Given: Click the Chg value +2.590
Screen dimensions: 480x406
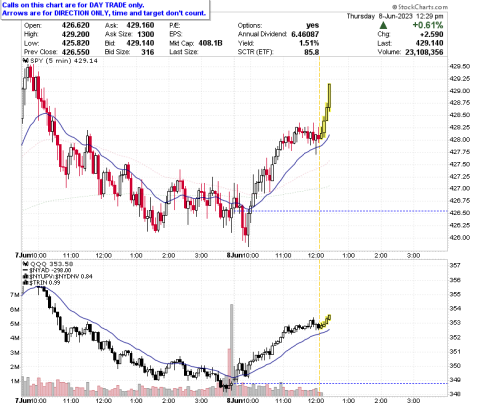Looking at the screenshot, I should 431,34.
